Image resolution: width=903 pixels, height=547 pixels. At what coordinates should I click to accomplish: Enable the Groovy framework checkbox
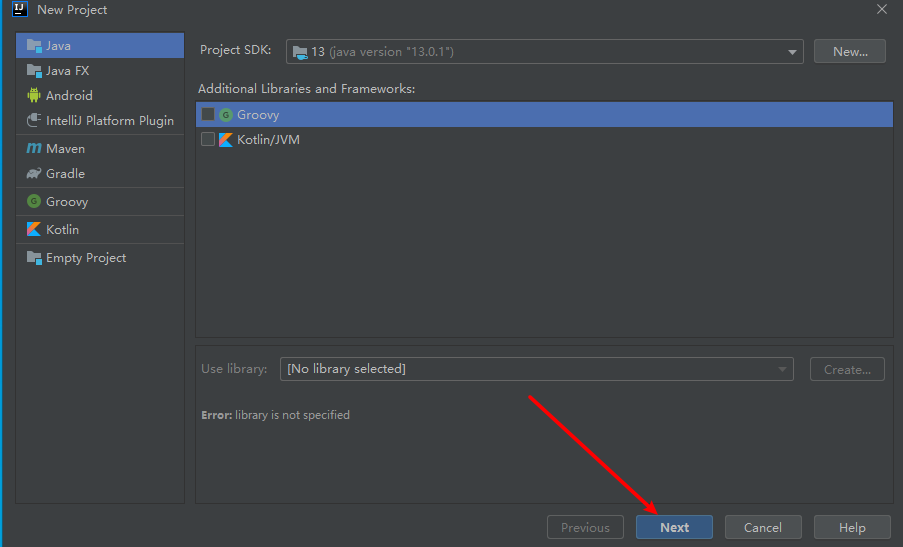coord(208,115)
